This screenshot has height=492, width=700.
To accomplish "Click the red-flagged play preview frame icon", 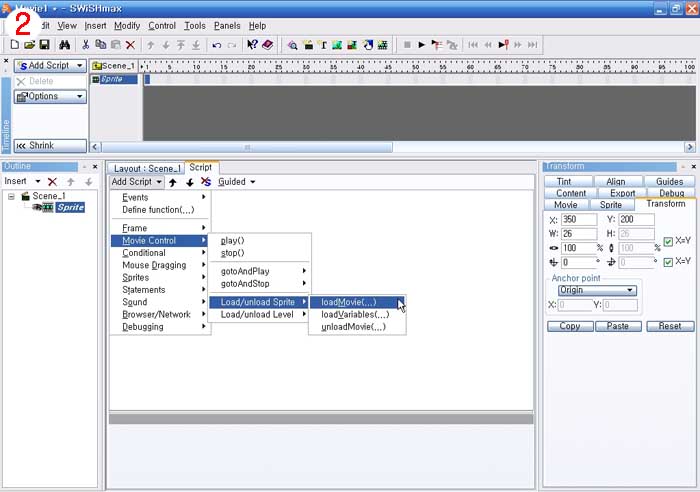I will click(x=504, y=45).
